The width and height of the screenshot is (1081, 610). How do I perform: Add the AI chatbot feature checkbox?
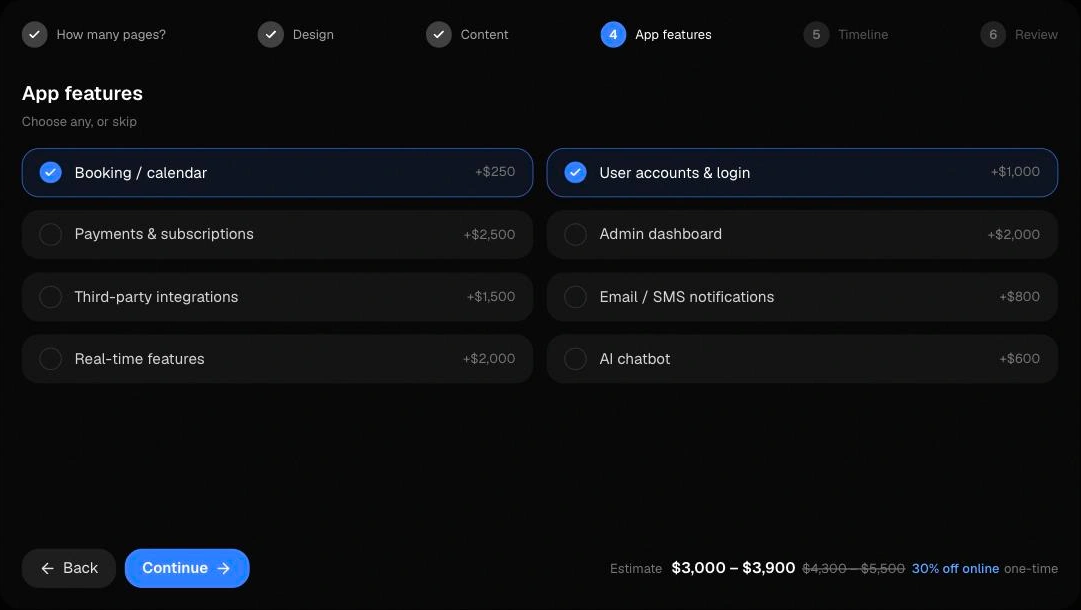tap(575, 359)
